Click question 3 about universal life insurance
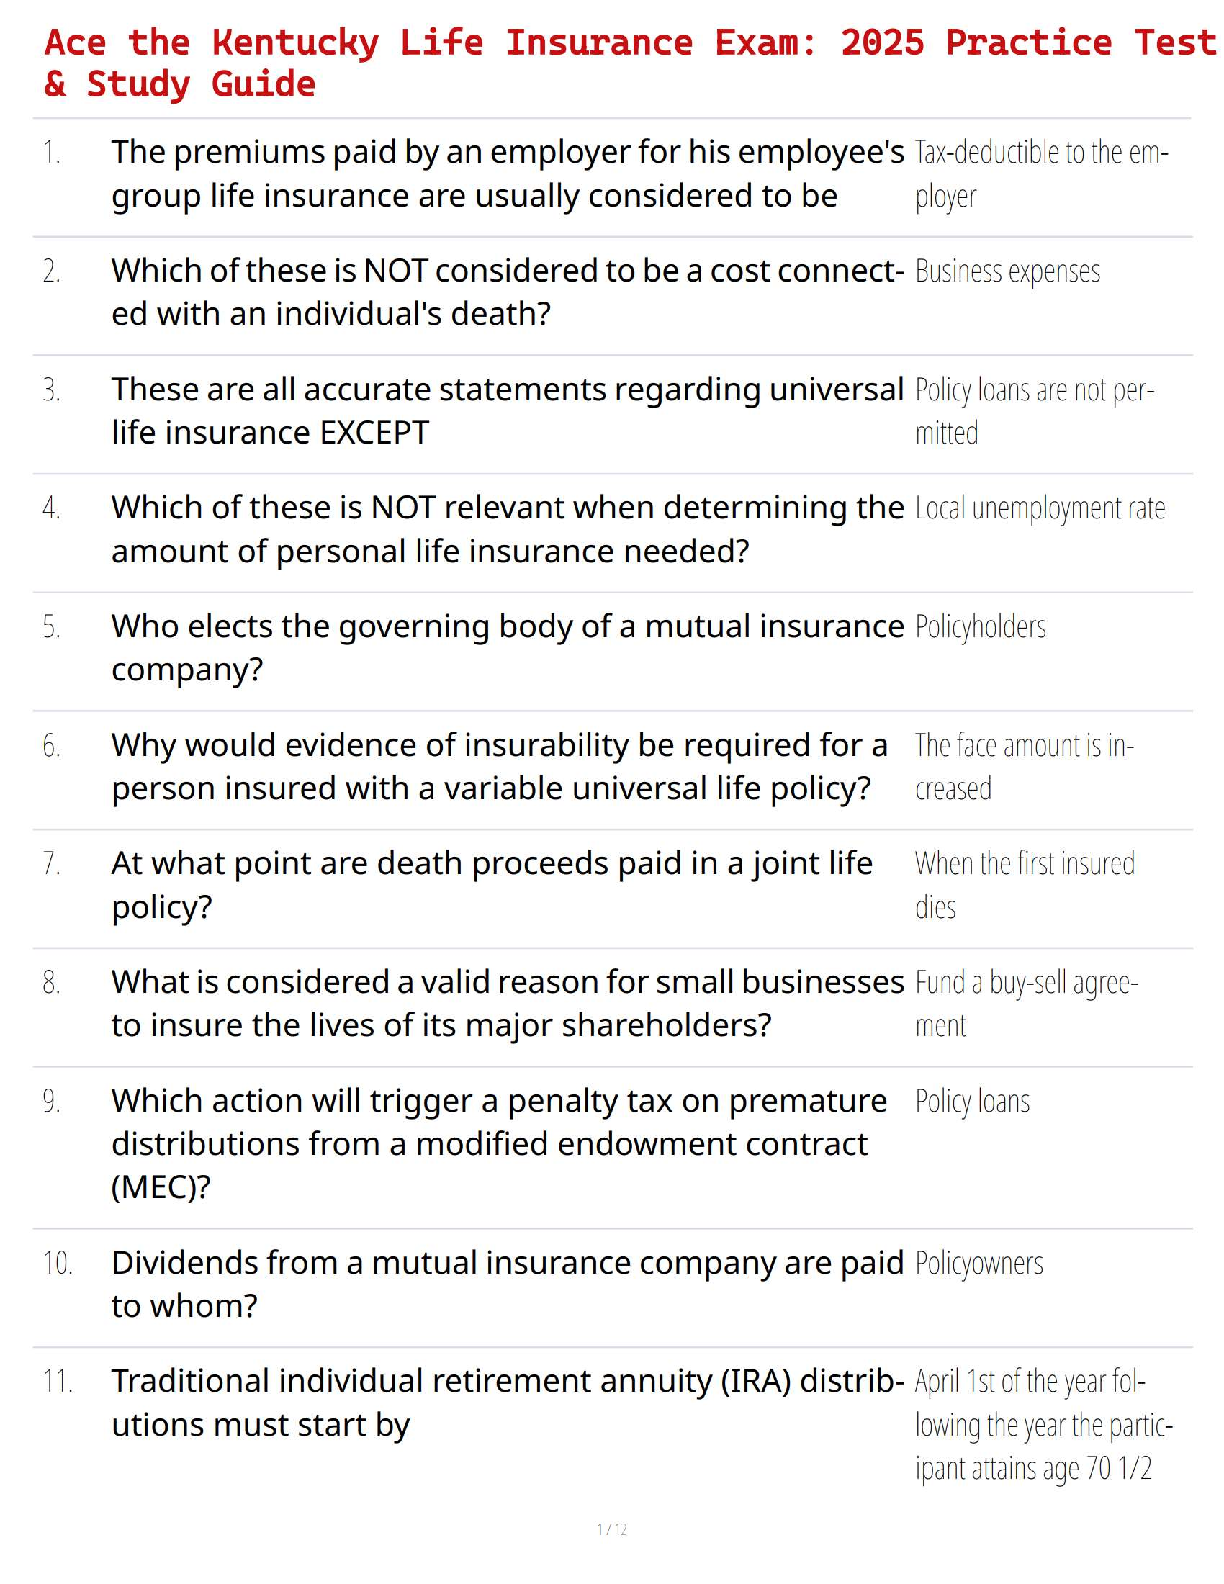This screenshot has height=1584, width=1224. coord(507,411)
